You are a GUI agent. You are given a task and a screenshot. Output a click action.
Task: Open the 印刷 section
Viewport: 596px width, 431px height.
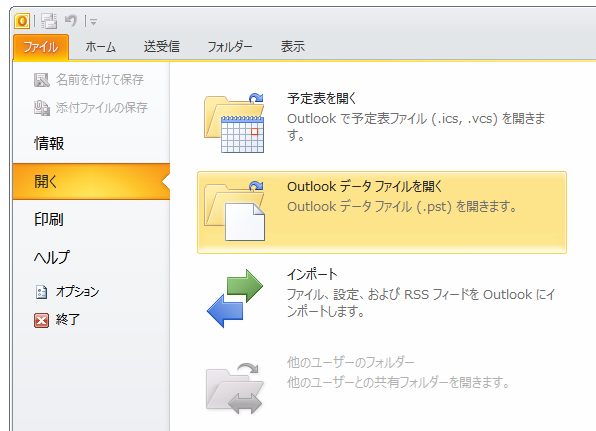(49, 219)
